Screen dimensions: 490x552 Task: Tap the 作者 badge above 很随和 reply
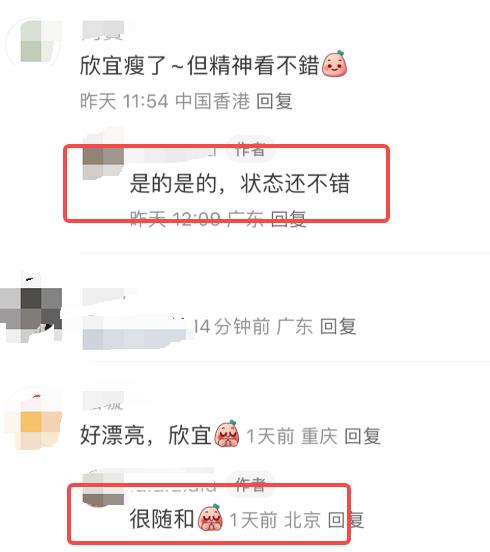tap(250, 485)
